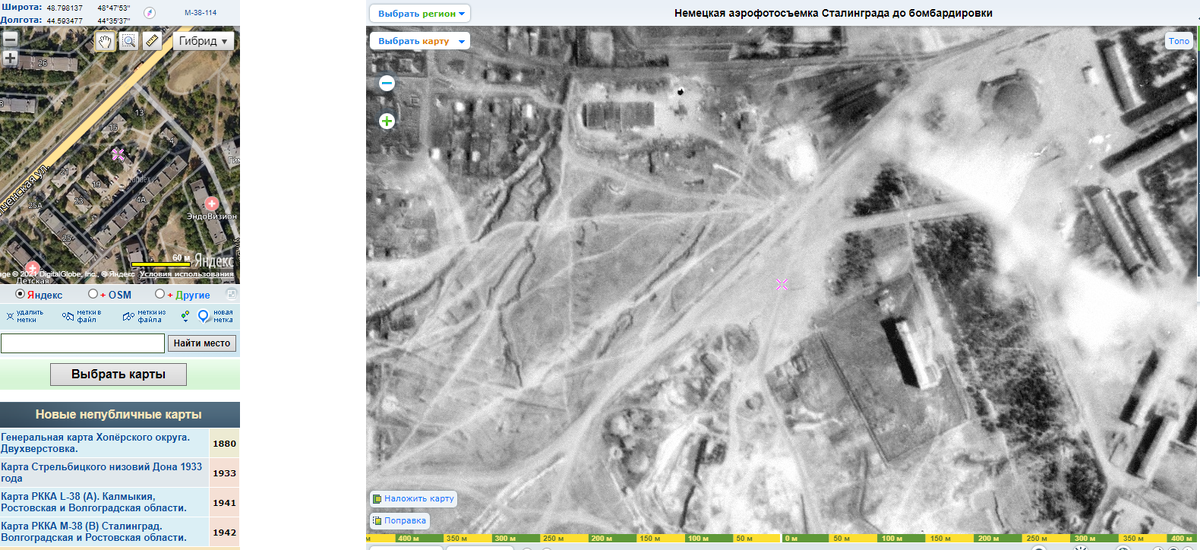Zoom out the small Yandex map
This screenshot has height=550, width=1200.
(10, 39)
